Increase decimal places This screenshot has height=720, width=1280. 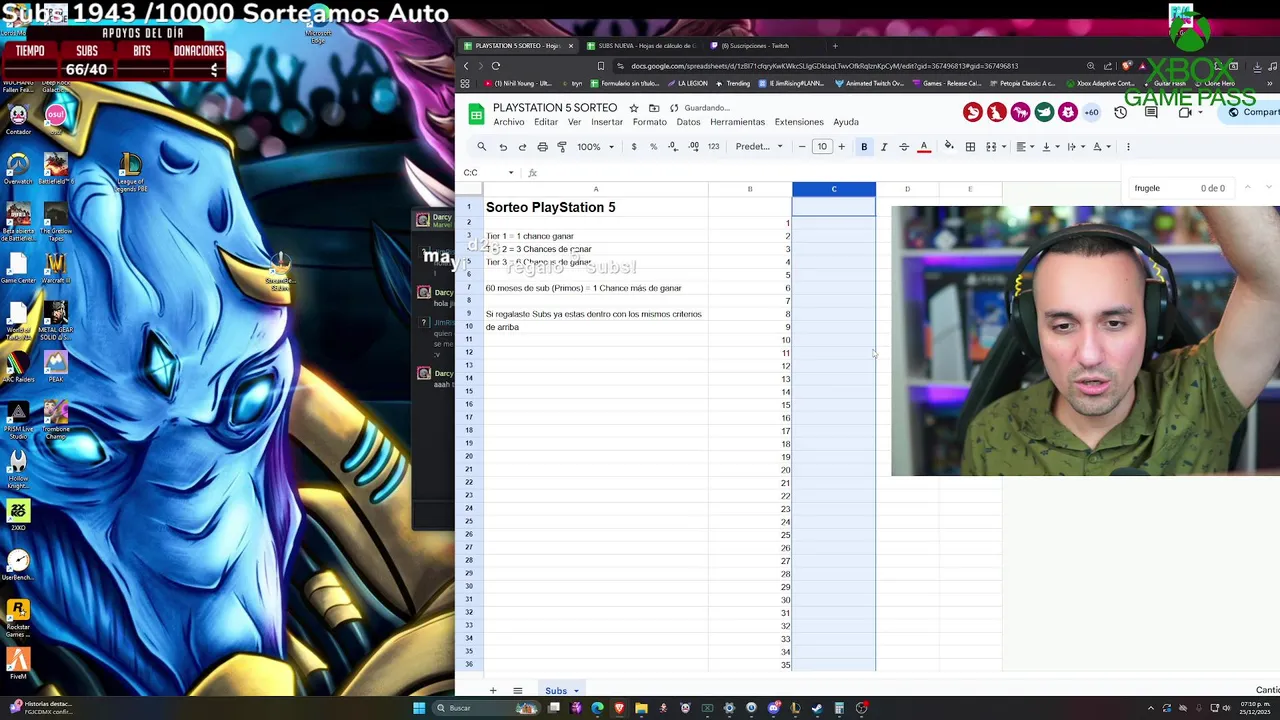[693, 147]
